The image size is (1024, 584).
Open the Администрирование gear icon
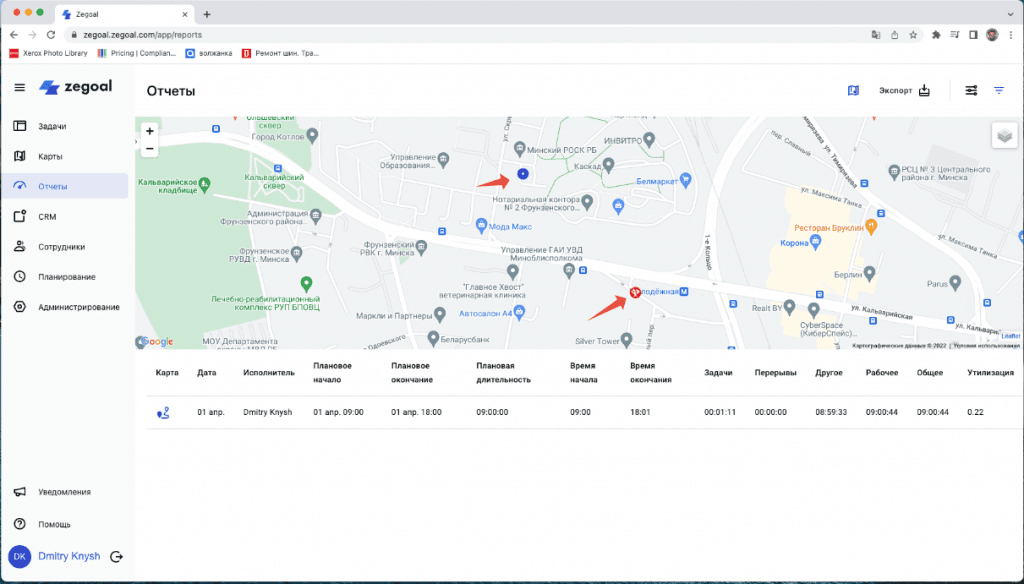click(19, 307)
